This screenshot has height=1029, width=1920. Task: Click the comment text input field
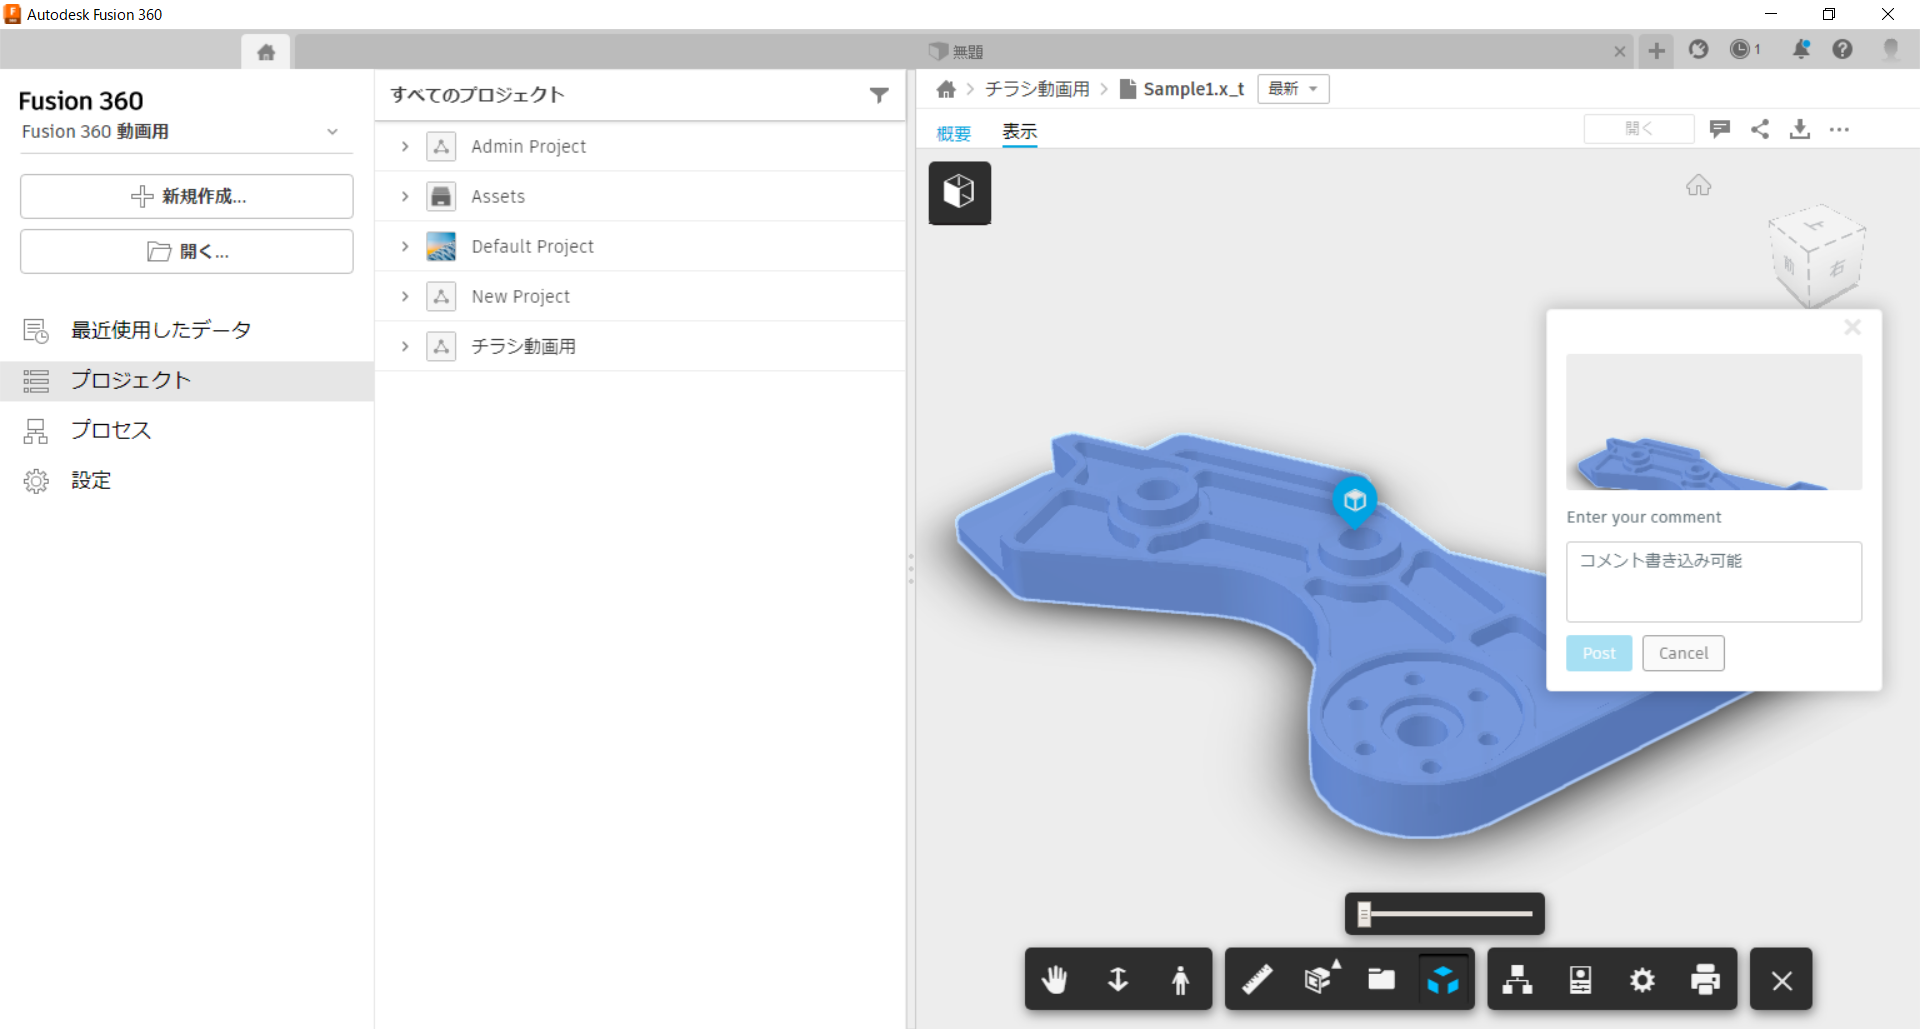1714,582
